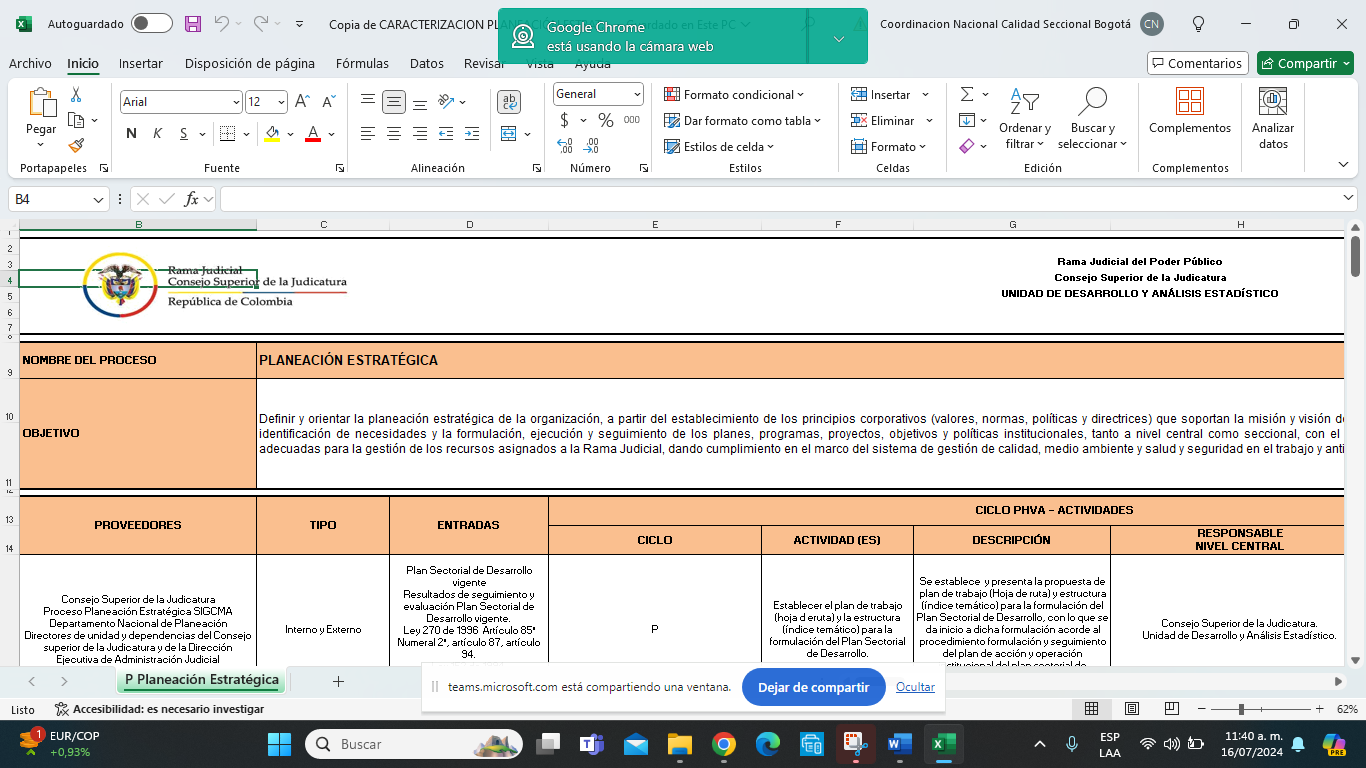This screenshot has height=768, width=1366.
Task: Click the Find and Select magnifier icon
Action: coord(1092,102)
